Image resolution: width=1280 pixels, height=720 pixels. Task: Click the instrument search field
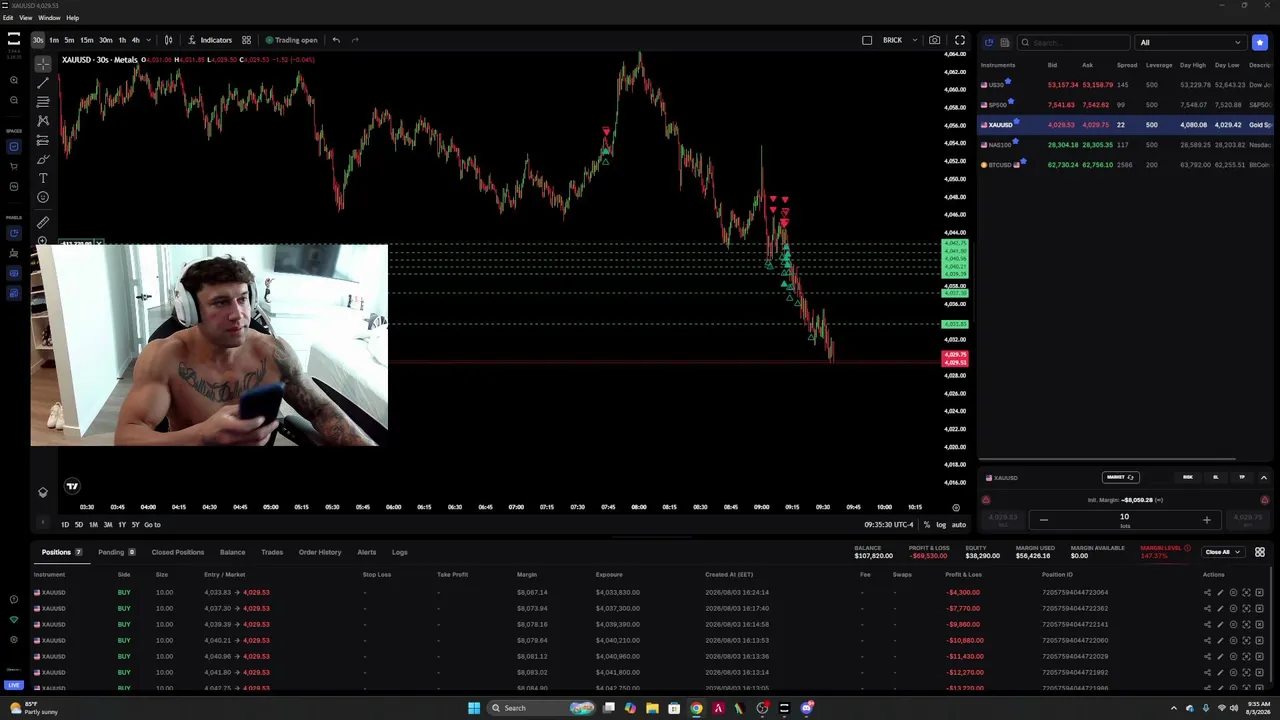coord(1074,42)
